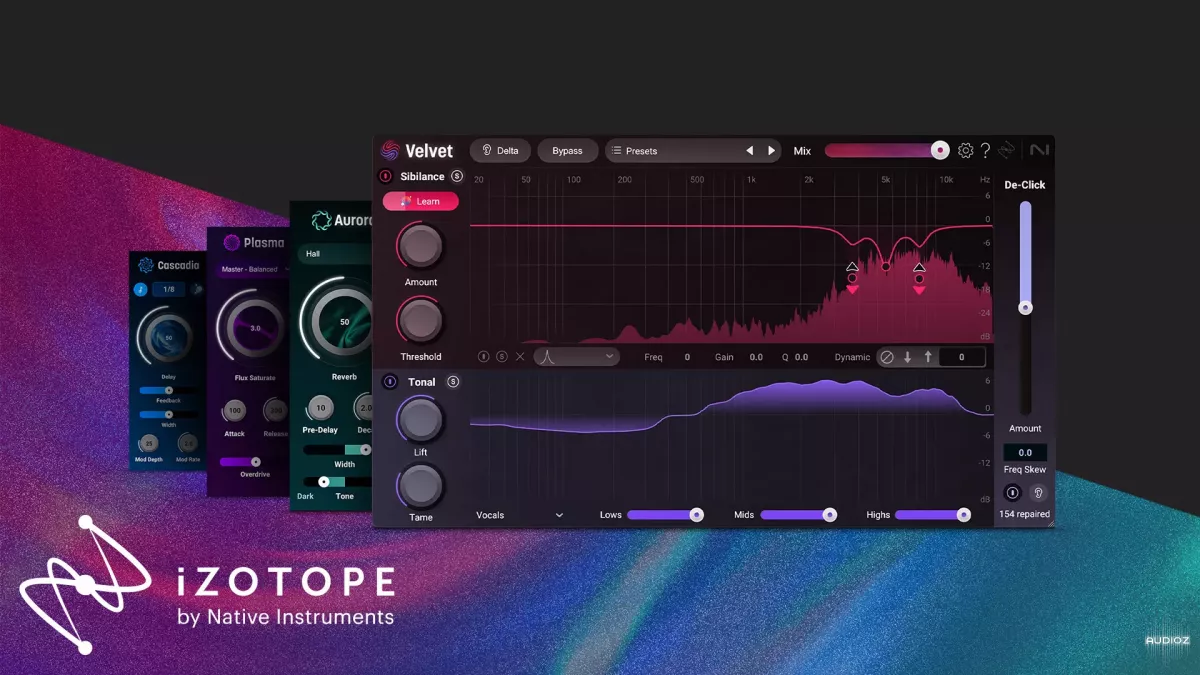
Task: Click Cascadia's Delay knob
Action: [x=168, y=338]
